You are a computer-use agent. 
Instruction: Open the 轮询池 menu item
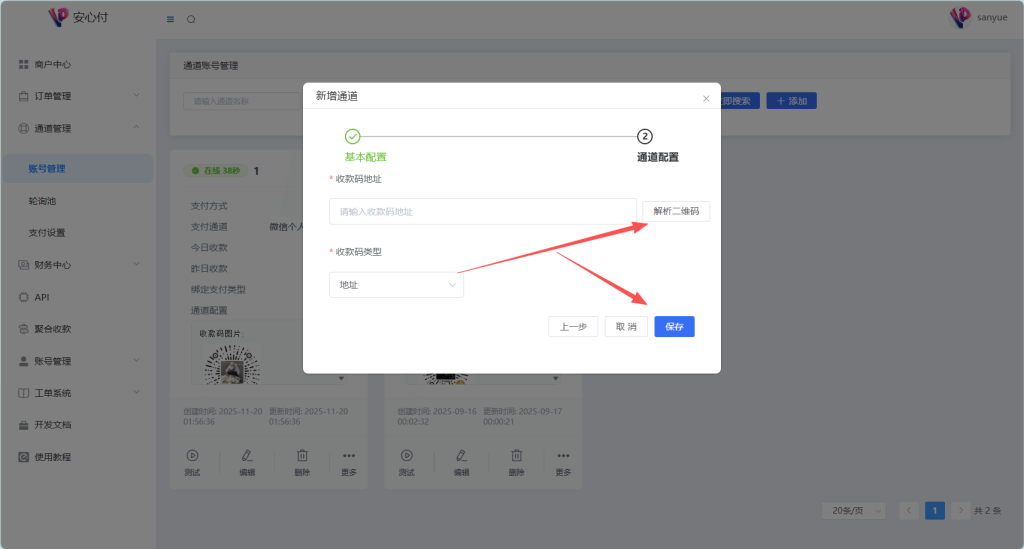[x=43, y=201]
